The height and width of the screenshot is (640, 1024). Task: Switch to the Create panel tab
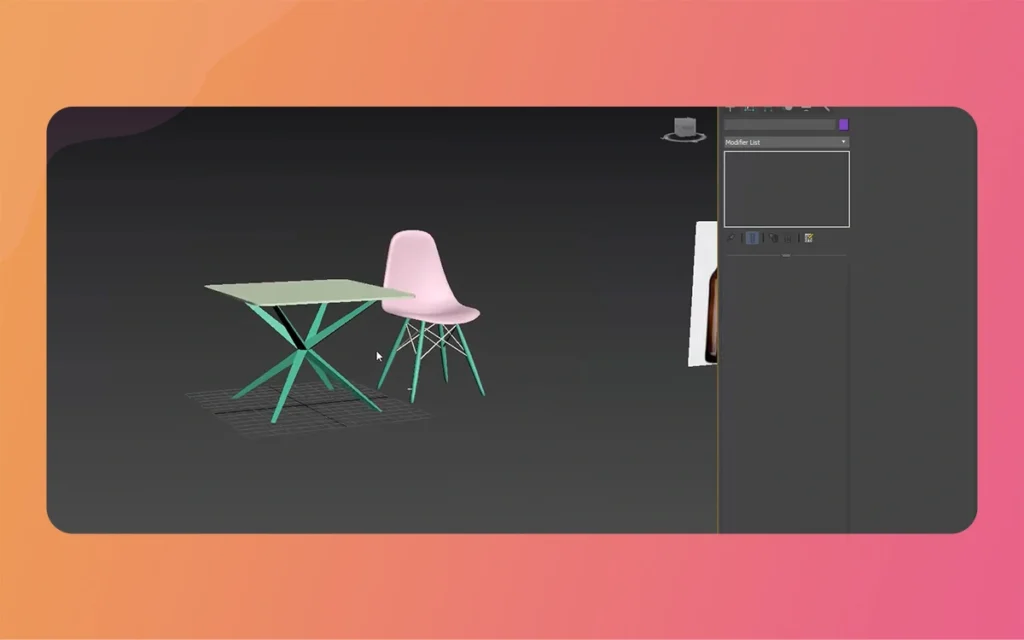pyautogui.click(x=731, y=106)
